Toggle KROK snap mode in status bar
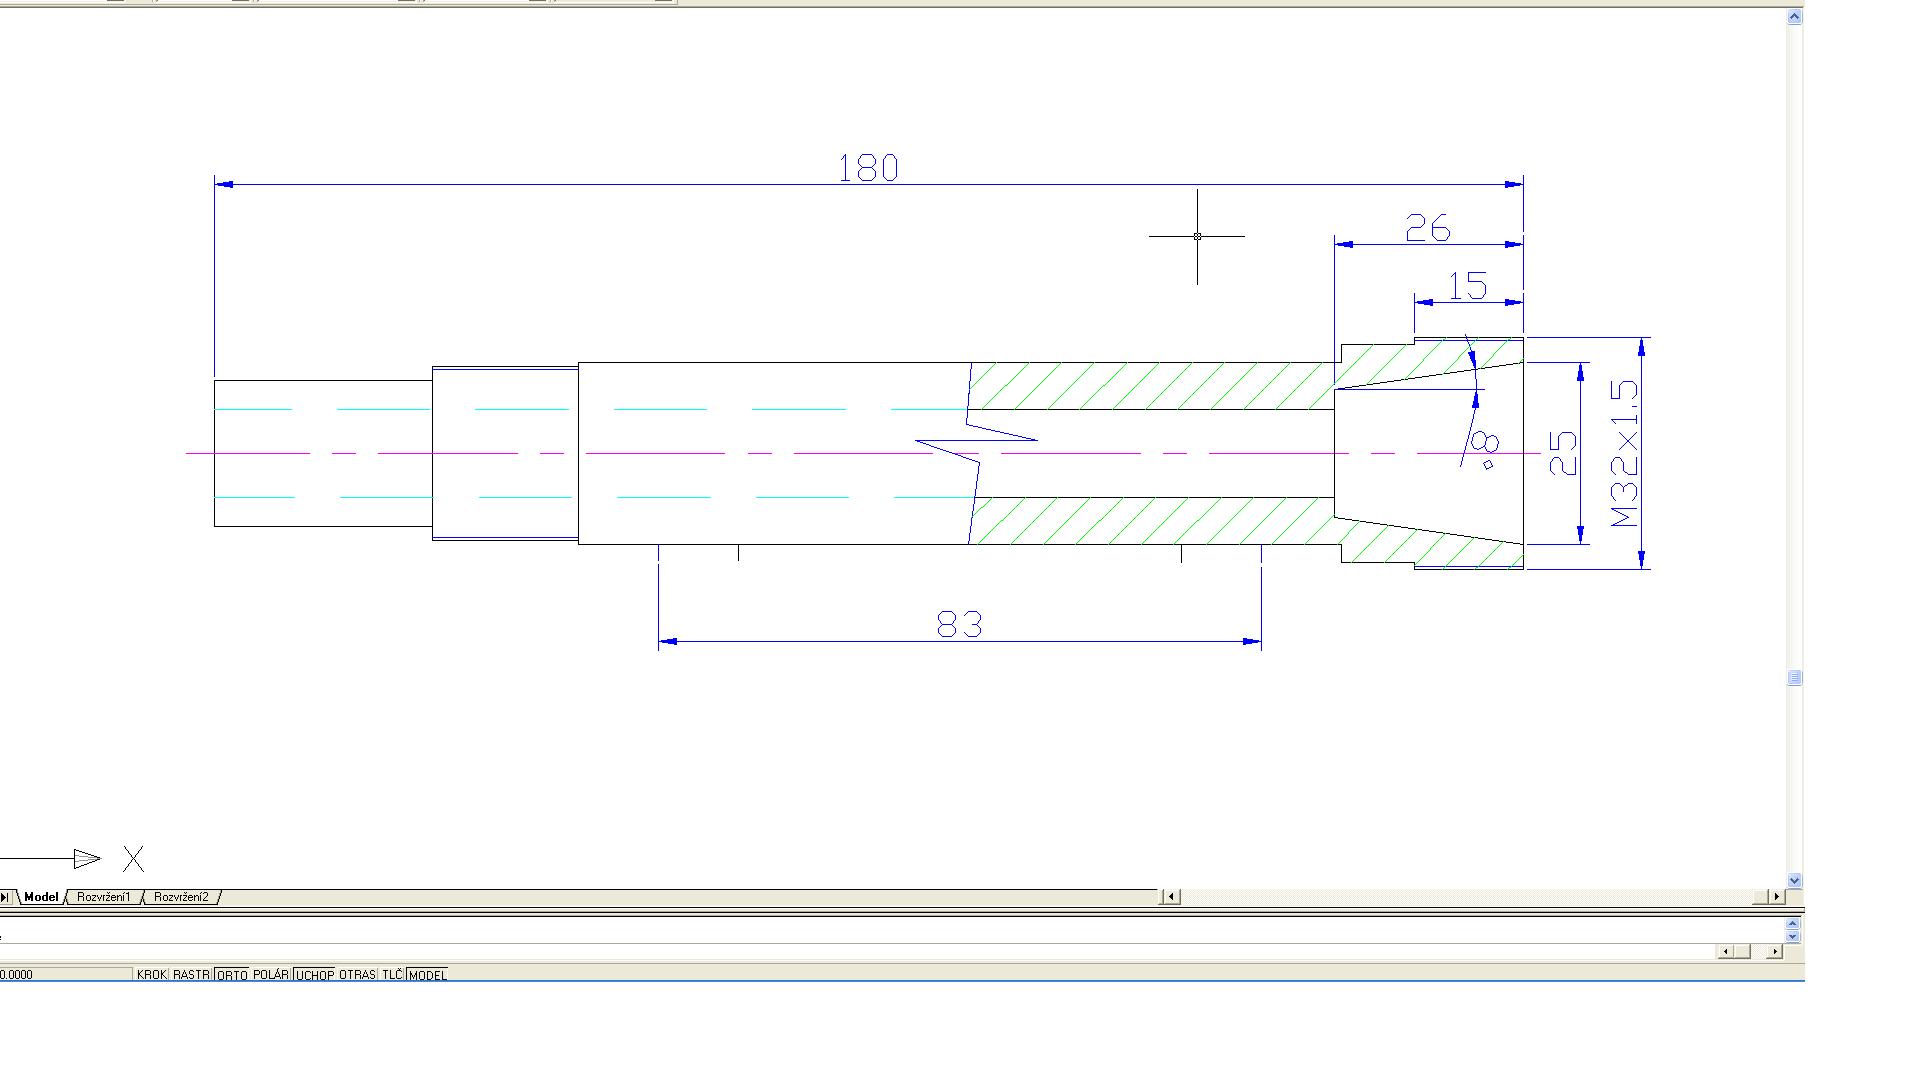Screen dimensions: 1920x1080 point(151,974)
